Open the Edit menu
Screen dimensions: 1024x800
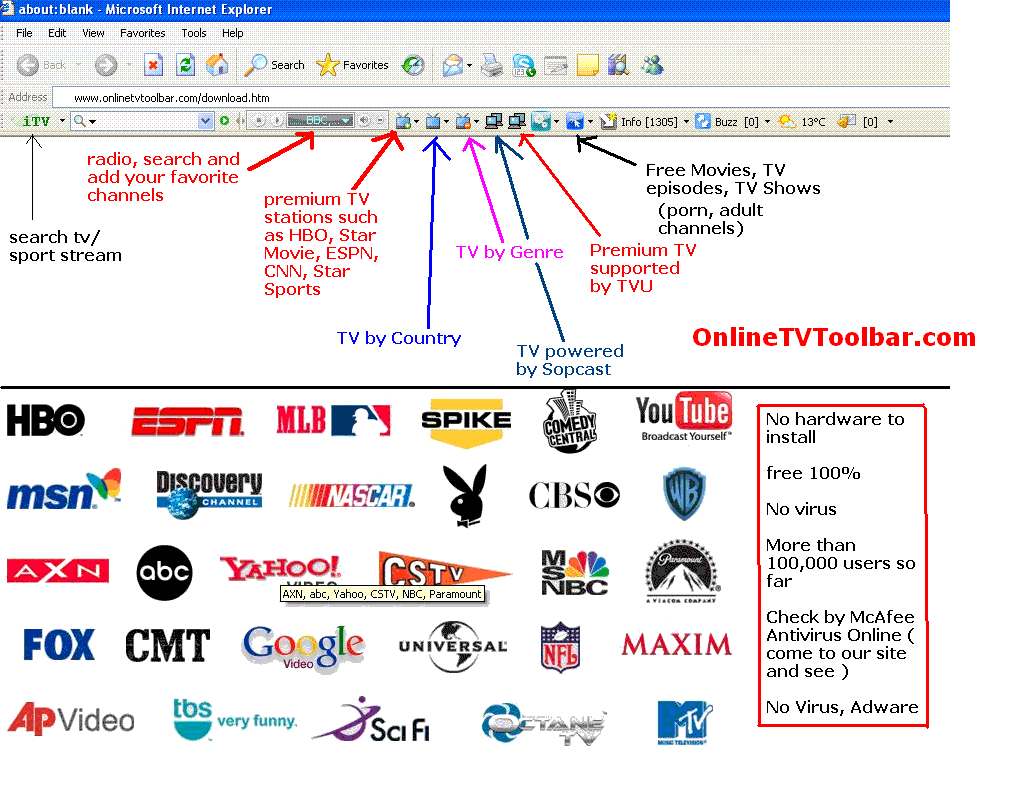(57, 33)
